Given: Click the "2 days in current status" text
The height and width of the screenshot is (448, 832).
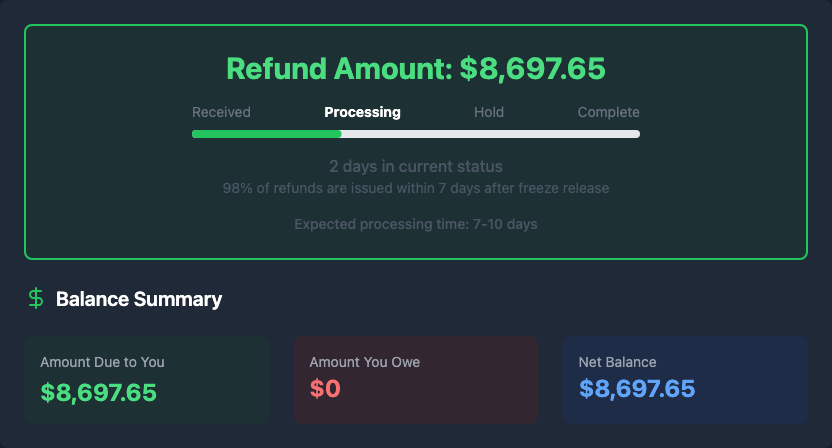Looking at the screenshot, I should pyautogui.click(x=416, y=166).
